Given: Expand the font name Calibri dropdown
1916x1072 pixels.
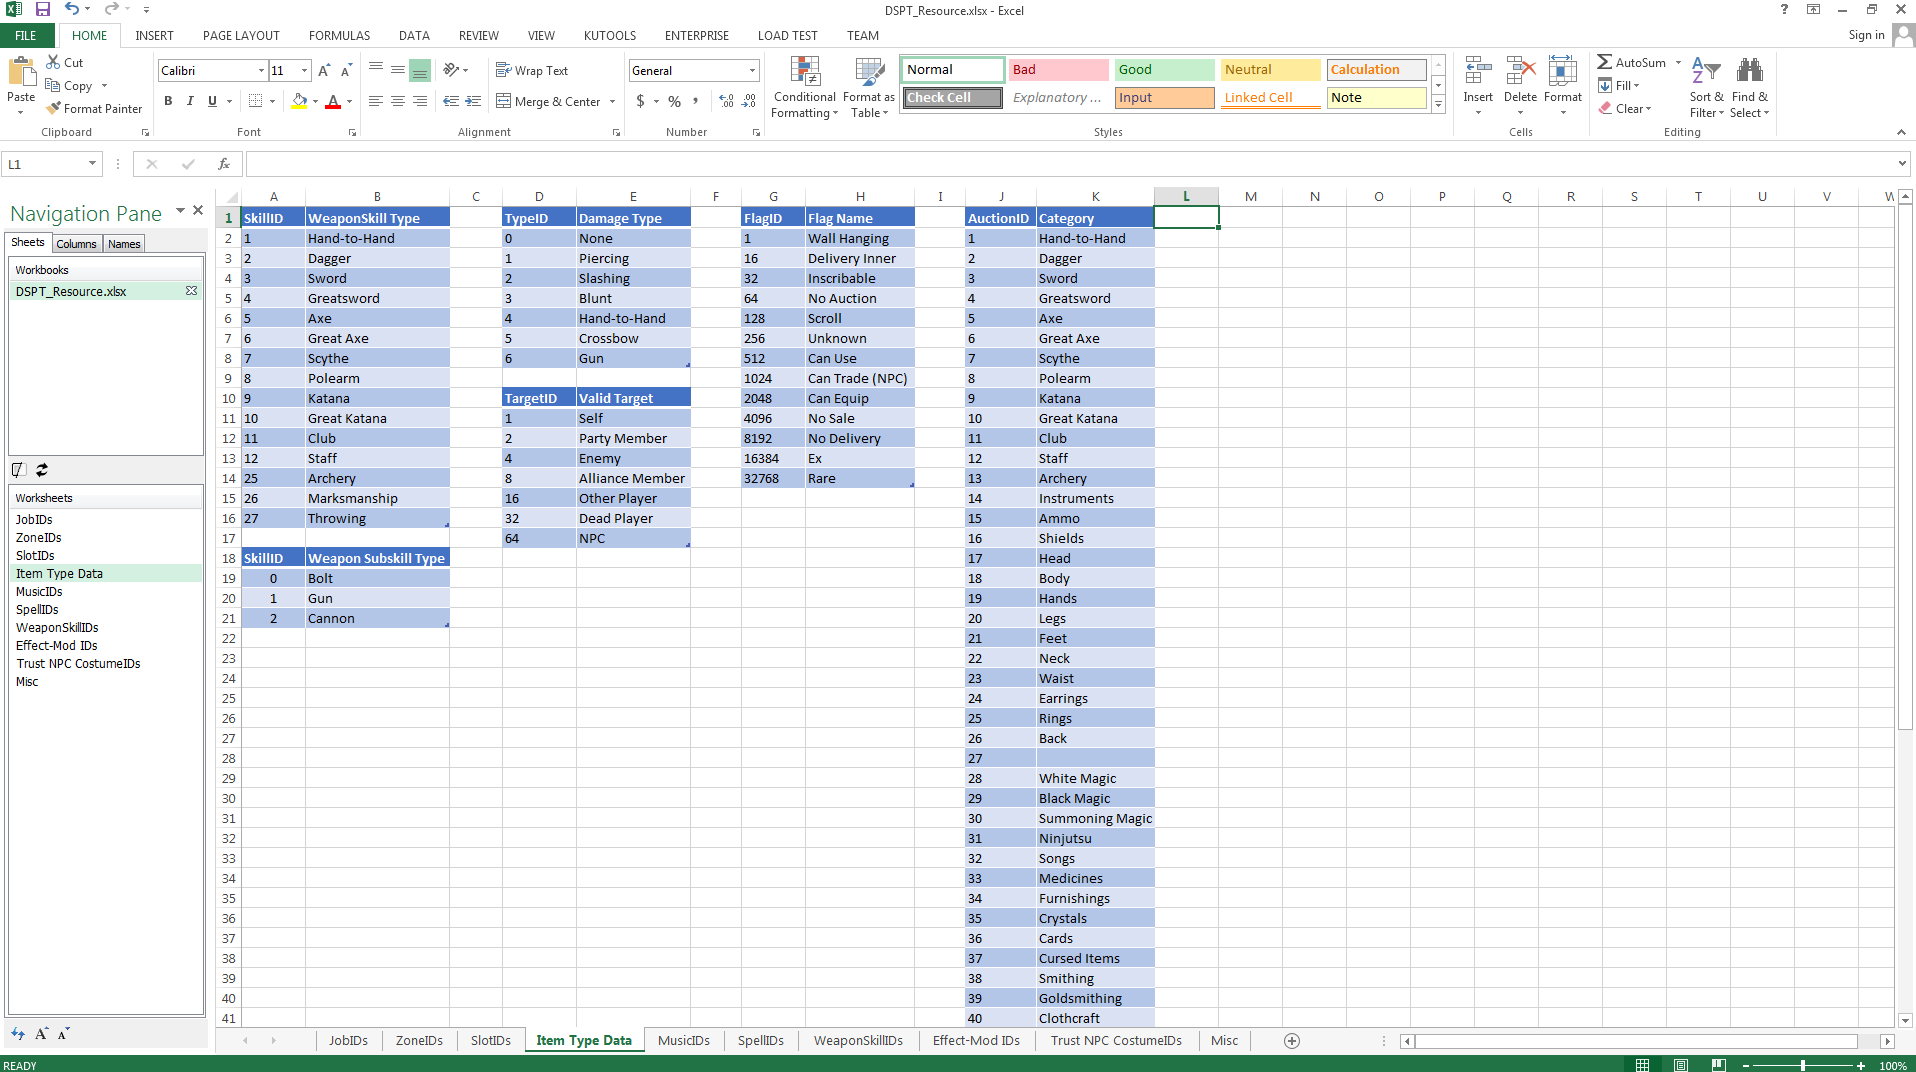Looking at the screenshot, I should 261,71.
